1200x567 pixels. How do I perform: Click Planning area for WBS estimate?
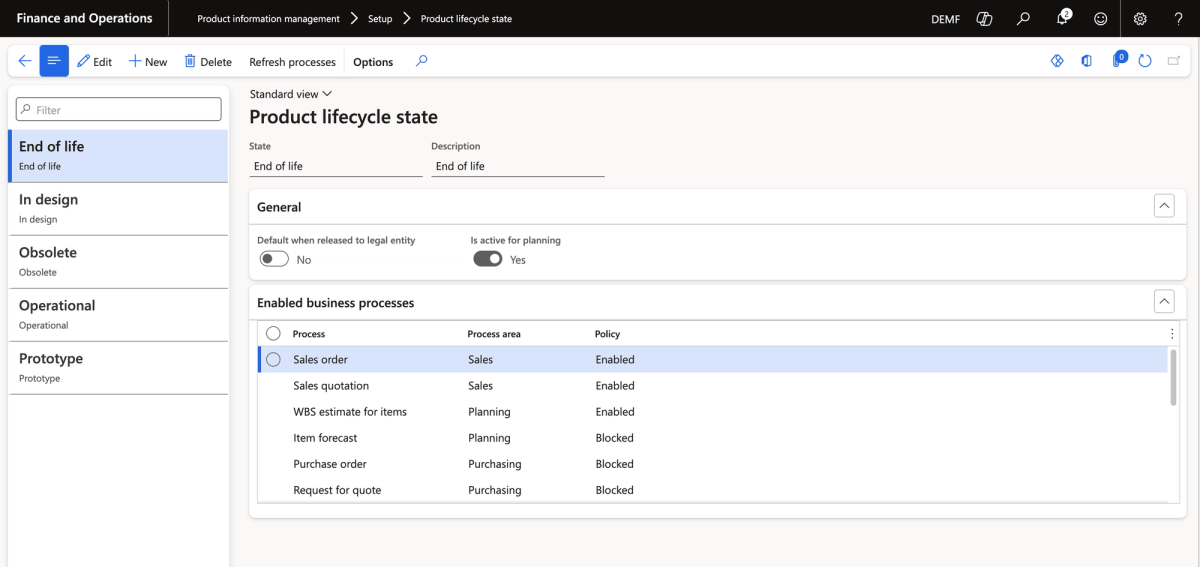(489, 412)
